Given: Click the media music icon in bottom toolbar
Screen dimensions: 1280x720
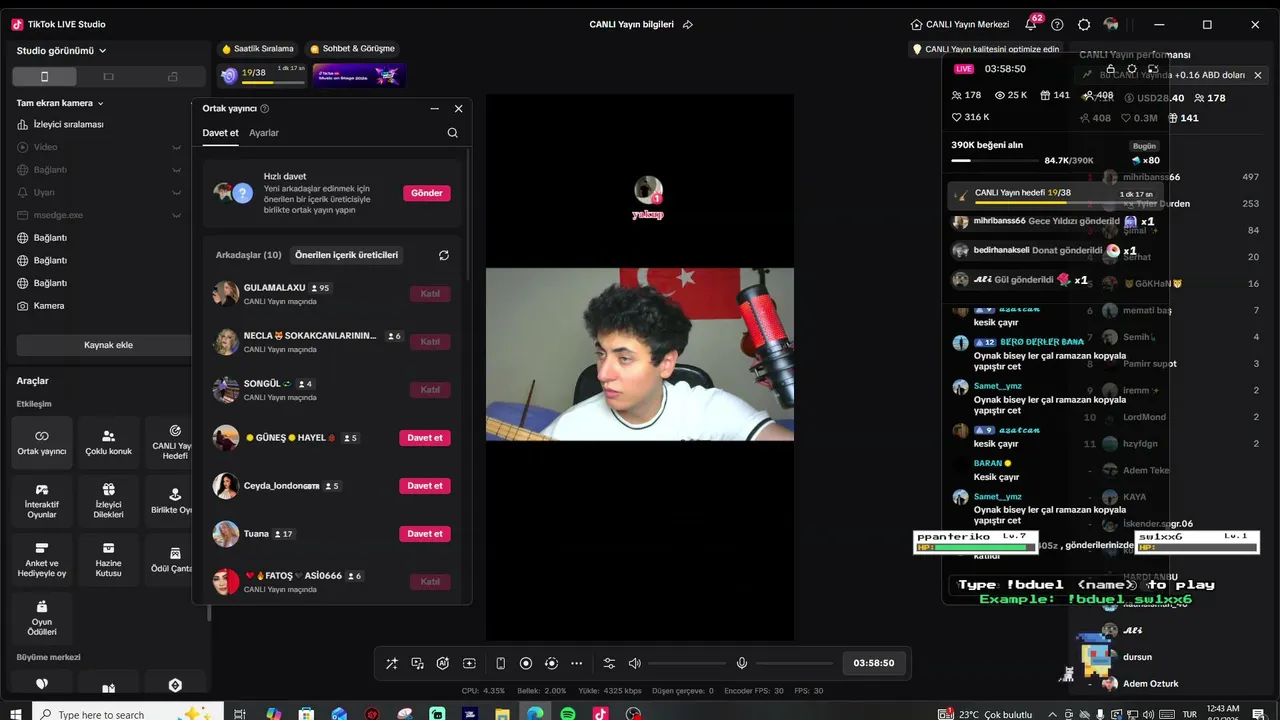Looking at the screenshot, I should [417, 663].
